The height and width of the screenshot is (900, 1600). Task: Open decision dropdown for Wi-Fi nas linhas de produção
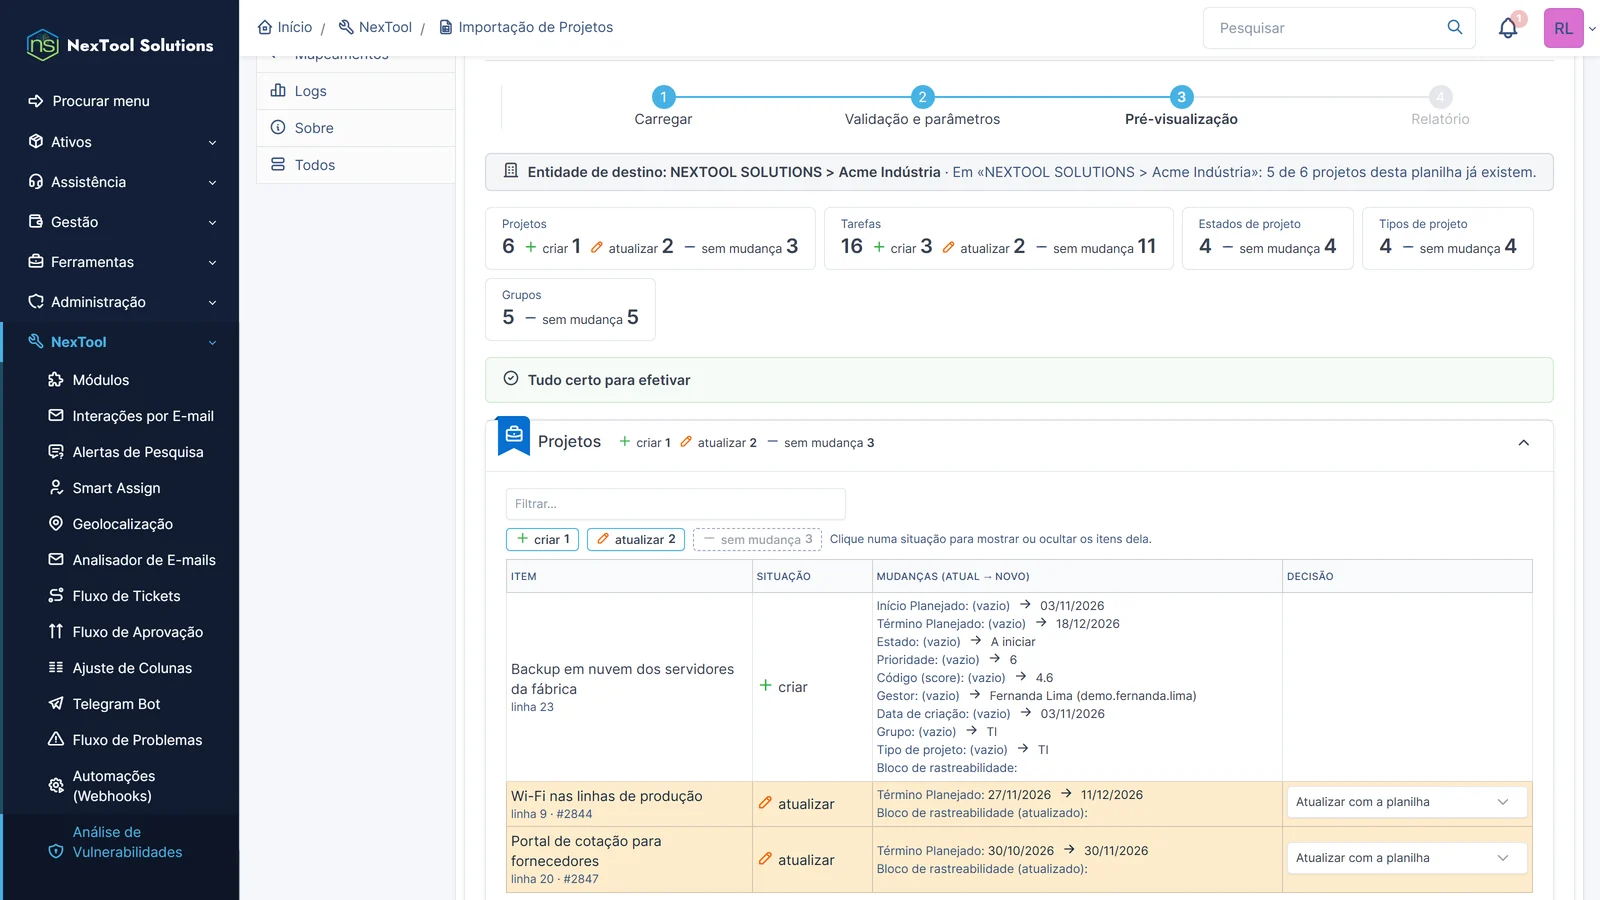click(x=1407, y=802)
